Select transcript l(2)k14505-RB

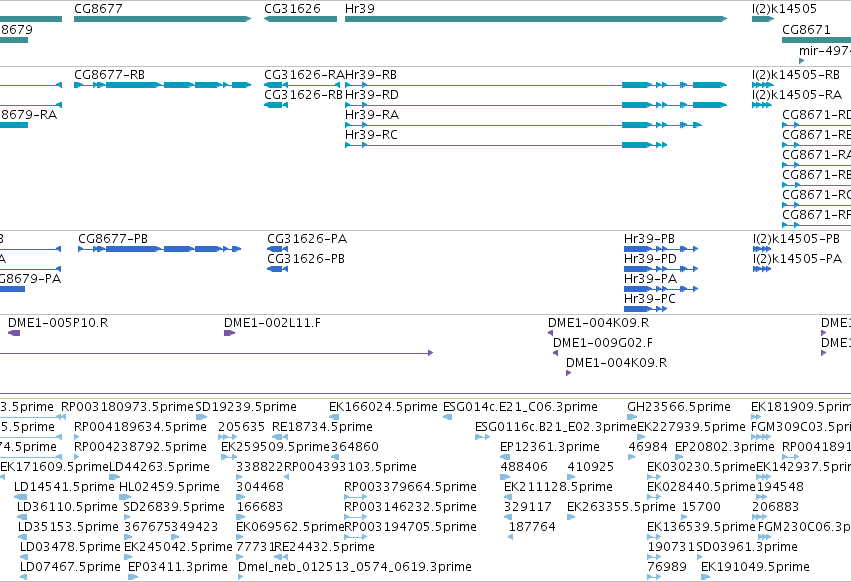(x=796, y=75)
